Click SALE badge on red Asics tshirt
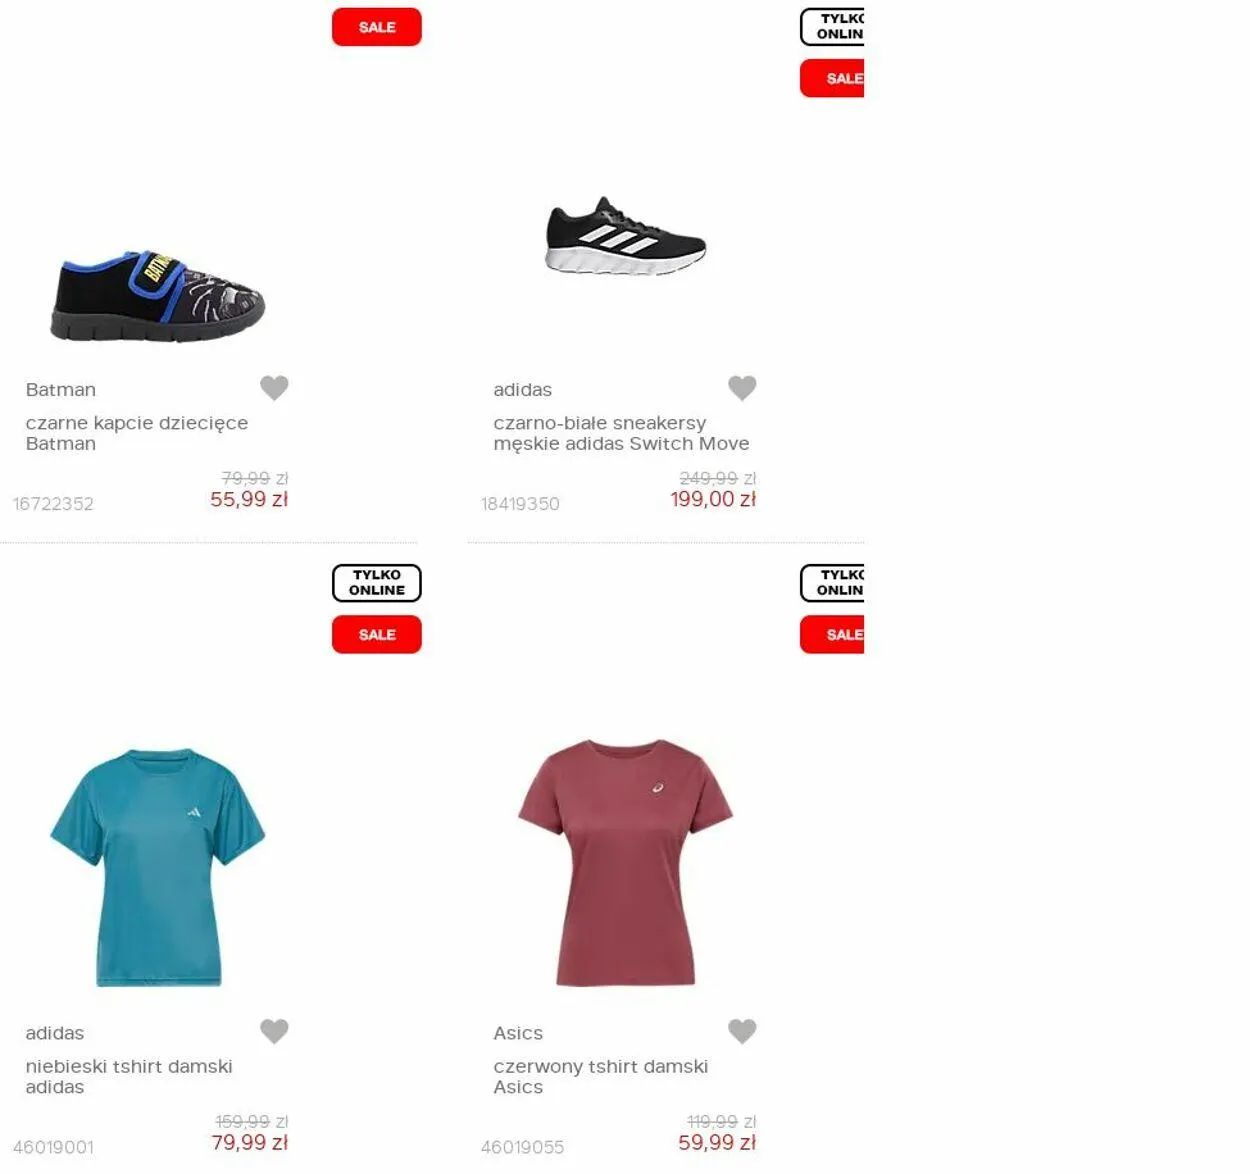This screenshot has height=1174, width=1250. coord(832,634)
